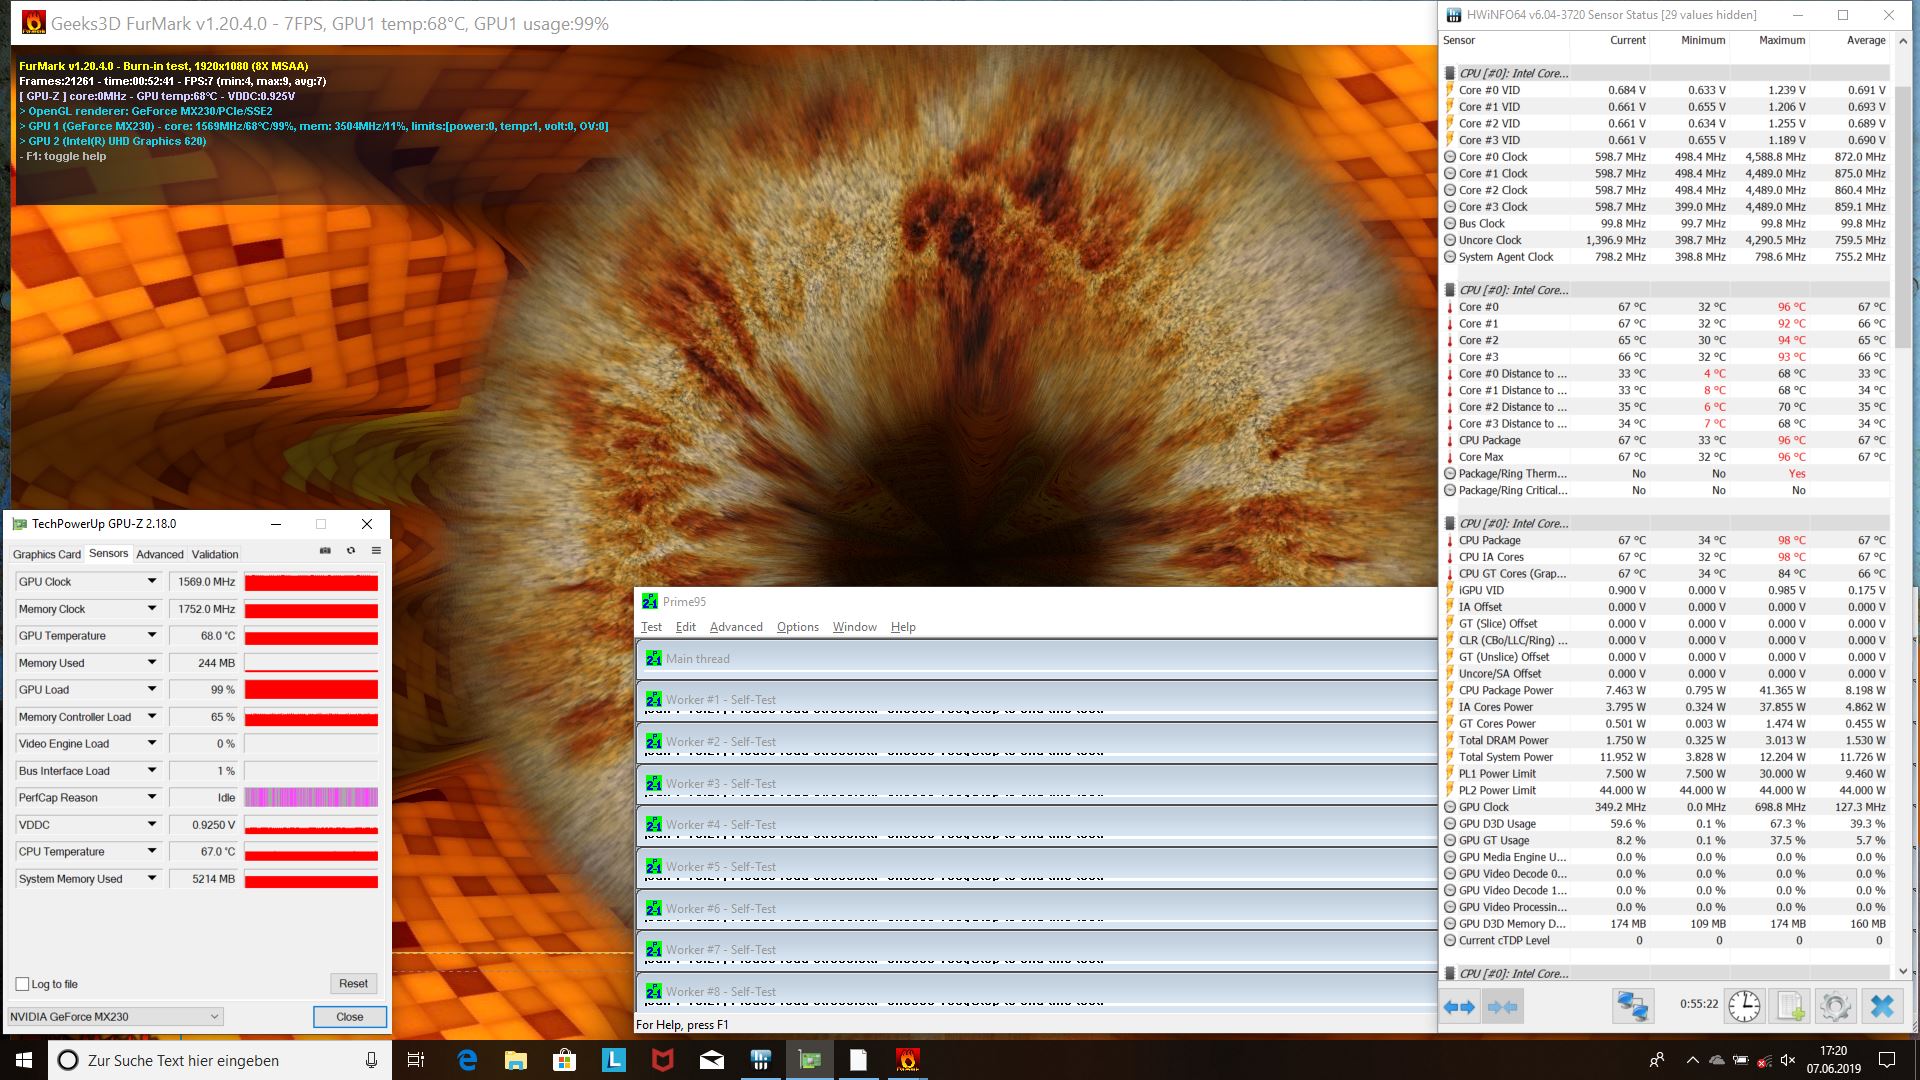Screen dimensions: 1920x1080
Task: Open GPU-Z hamburger menu icon
Action: click(376, 551)
